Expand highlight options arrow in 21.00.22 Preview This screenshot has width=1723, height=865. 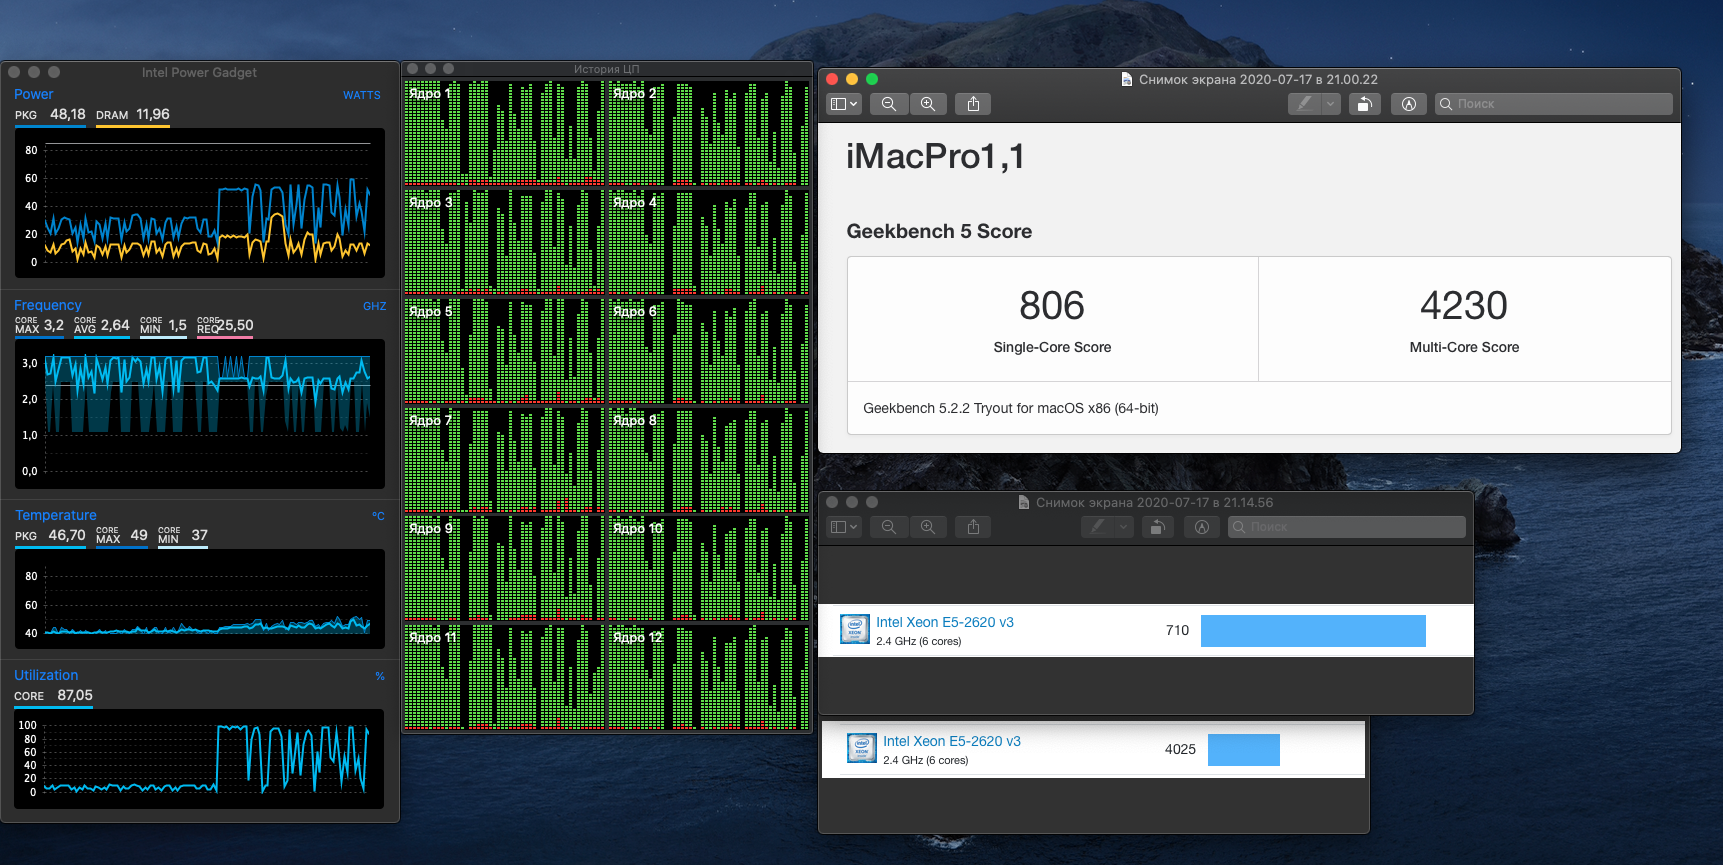[x=1331, y=104]
